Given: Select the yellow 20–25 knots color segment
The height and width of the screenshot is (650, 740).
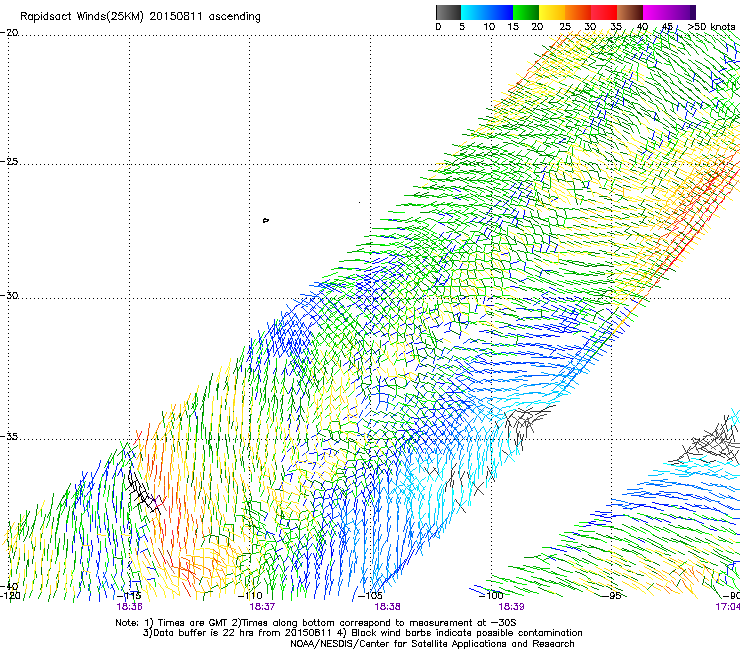Looking at the screenshot, I should click(552, 12).
